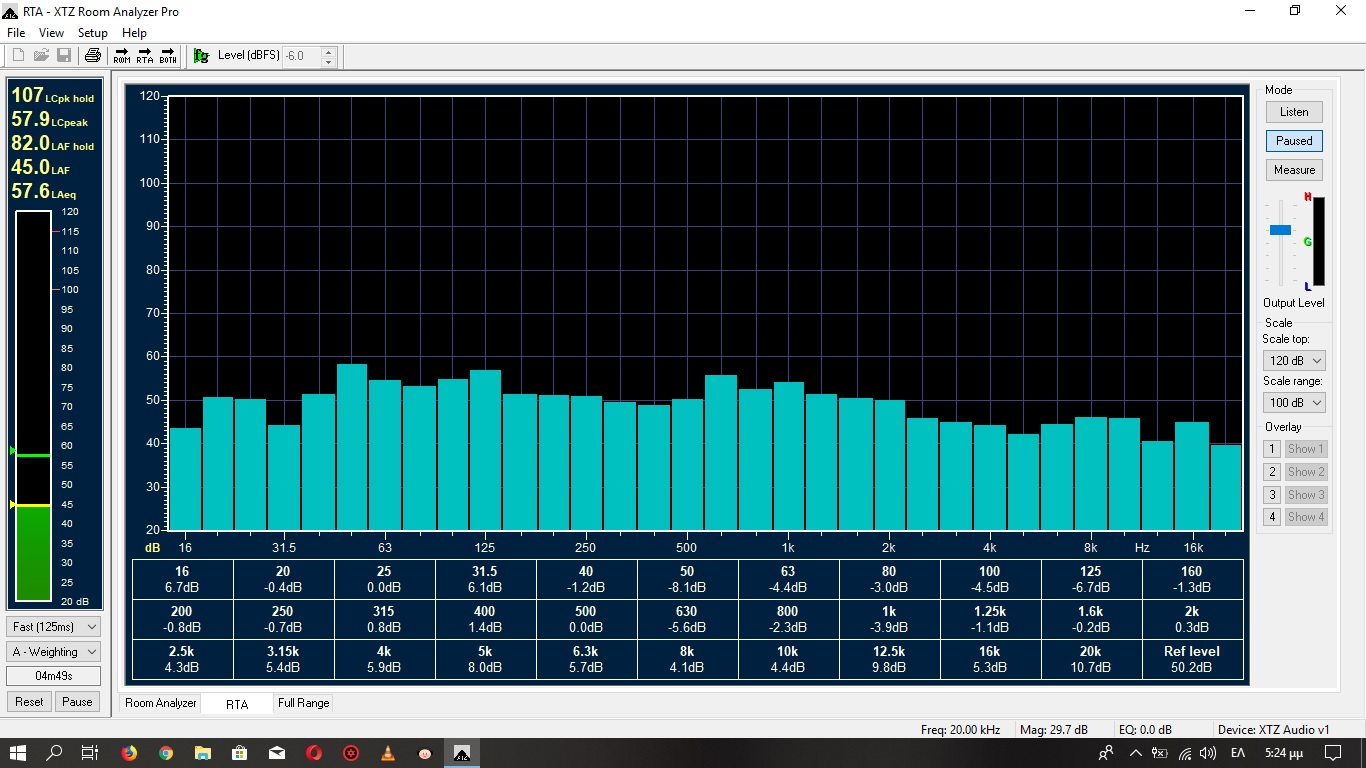Click the ROOM arrow toolbar icon
This screenshot has height=768, width=1366.
click(x=122, y=56)
